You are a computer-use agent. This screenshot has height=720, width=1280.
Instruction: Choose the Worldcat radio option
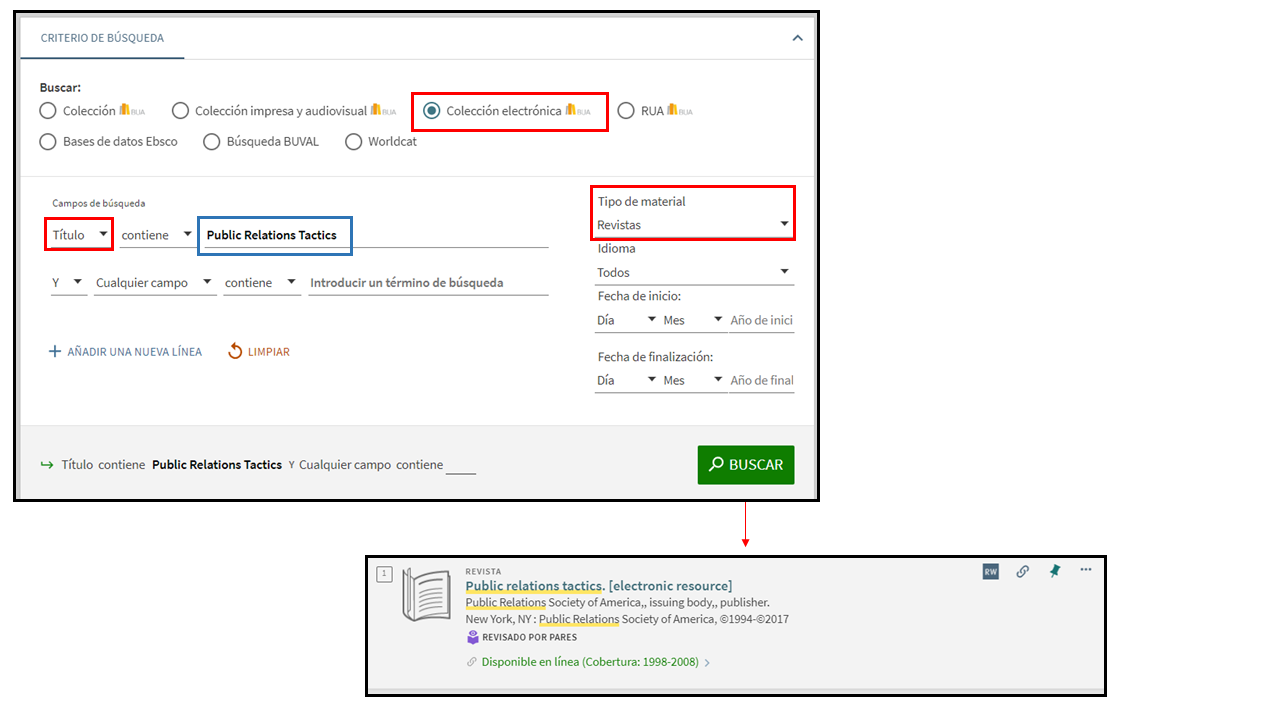click(x=353, y=142)
